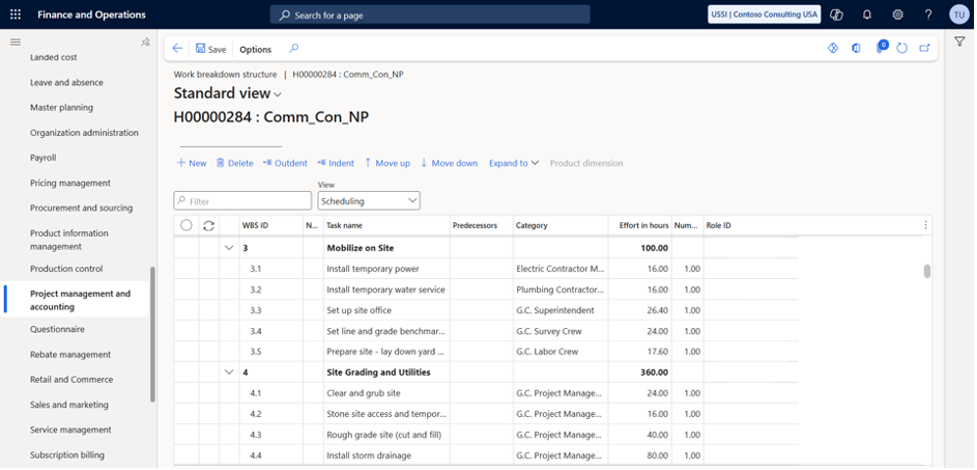Open the Leave and absence module

(x=67, y=82)
